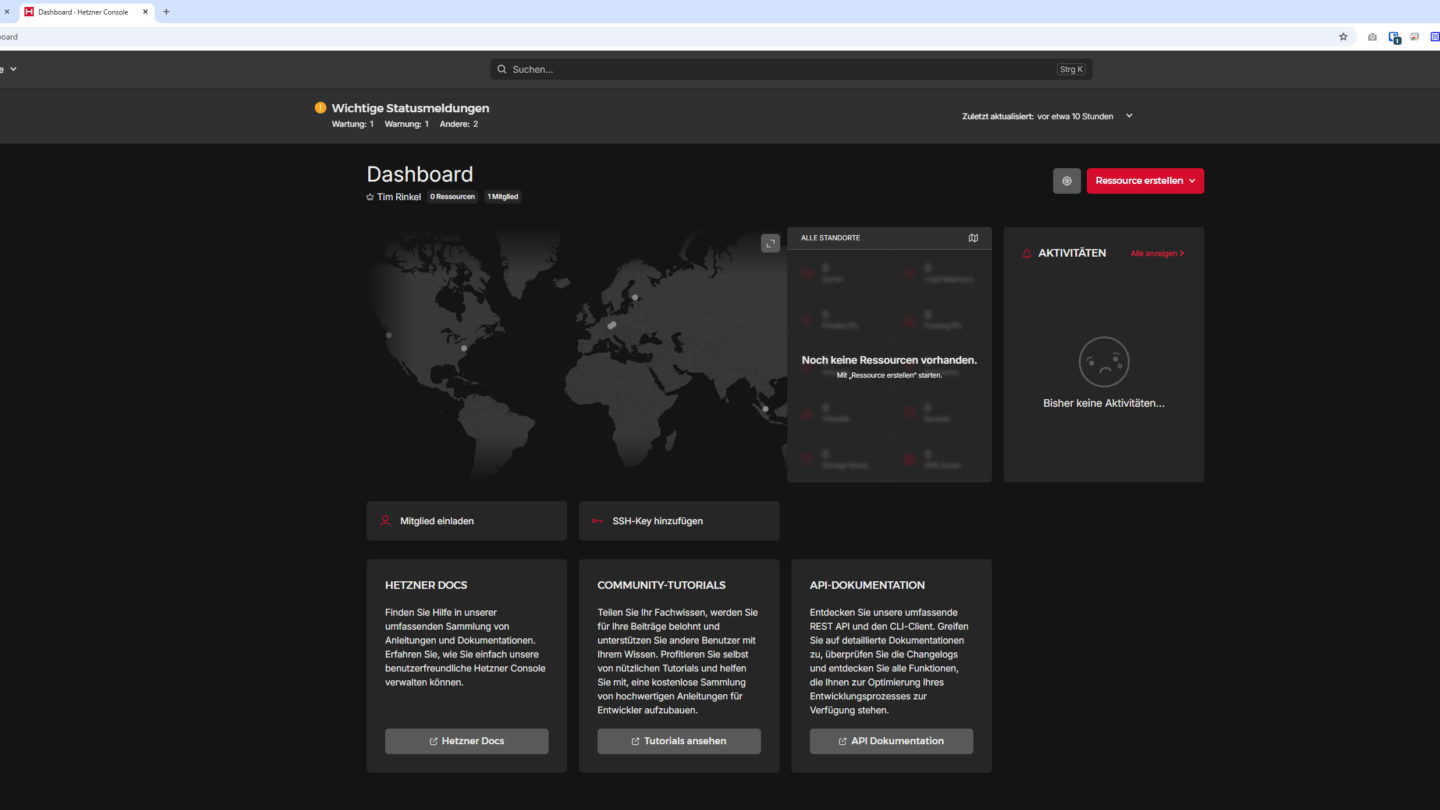The image size is (1440, 810).
Task: Open dashboard settings with the gear button
Action: click(x=1067, y=181)
